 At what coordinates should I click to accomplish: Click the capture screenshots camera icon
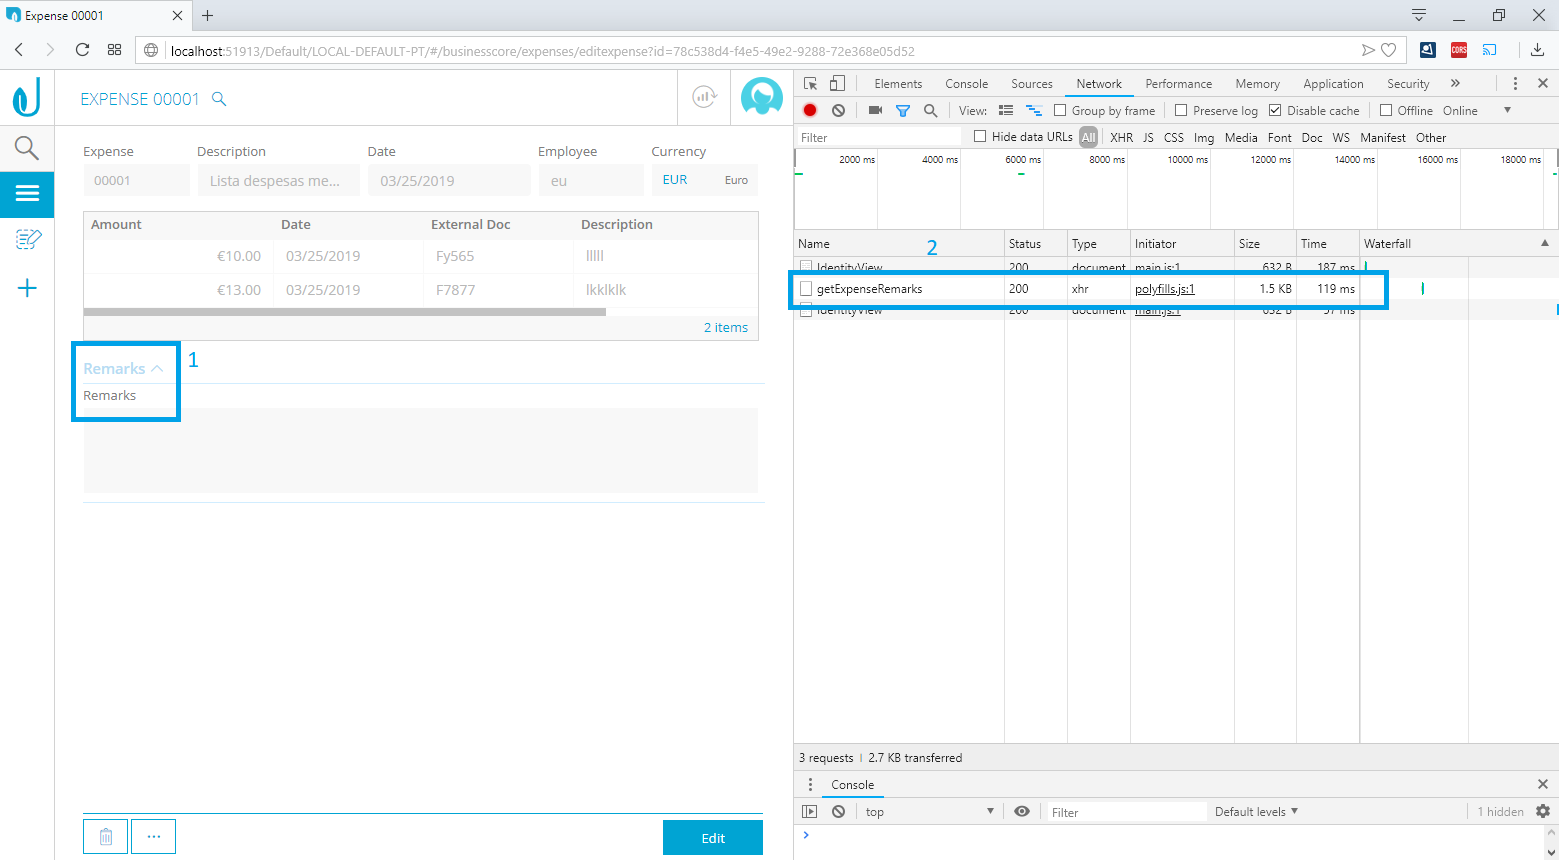point(875,110)
